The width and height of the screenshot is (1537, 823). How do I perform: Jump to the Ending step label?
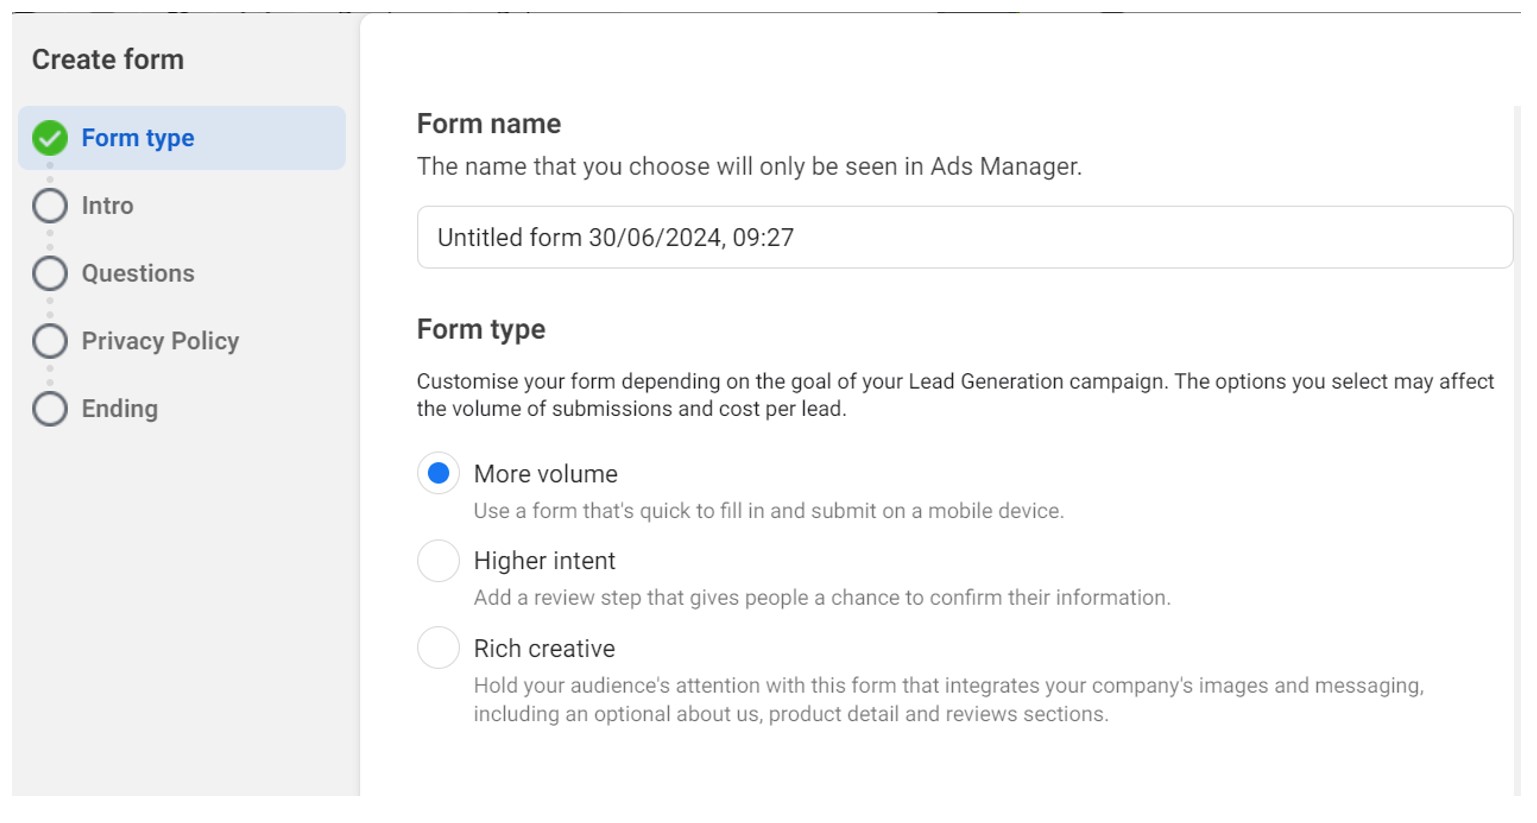[x=119, y=409]
